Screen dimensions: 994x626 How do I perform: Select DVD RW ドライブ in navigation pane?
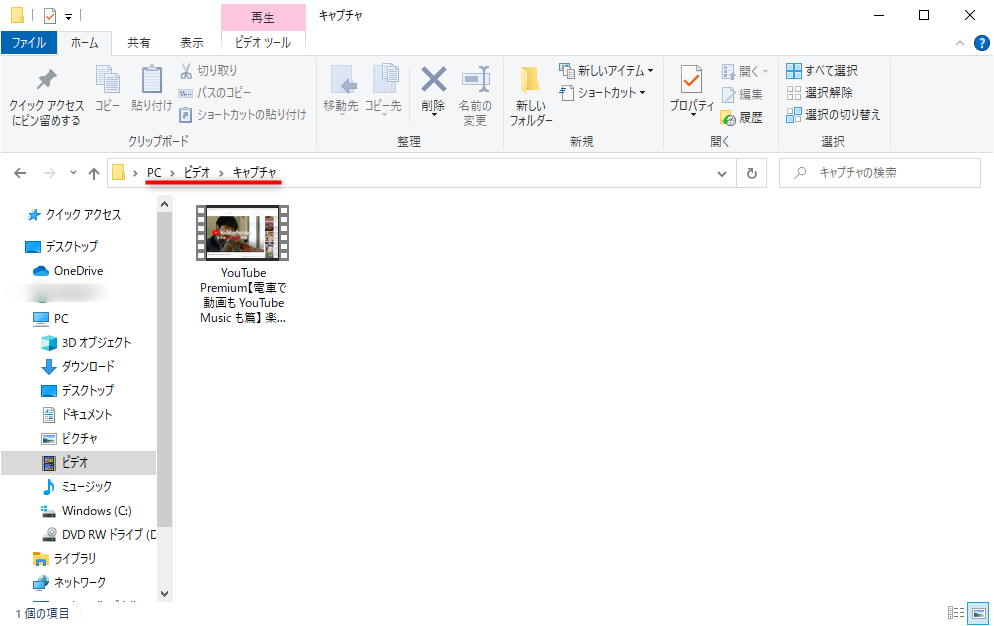(99, 535)
